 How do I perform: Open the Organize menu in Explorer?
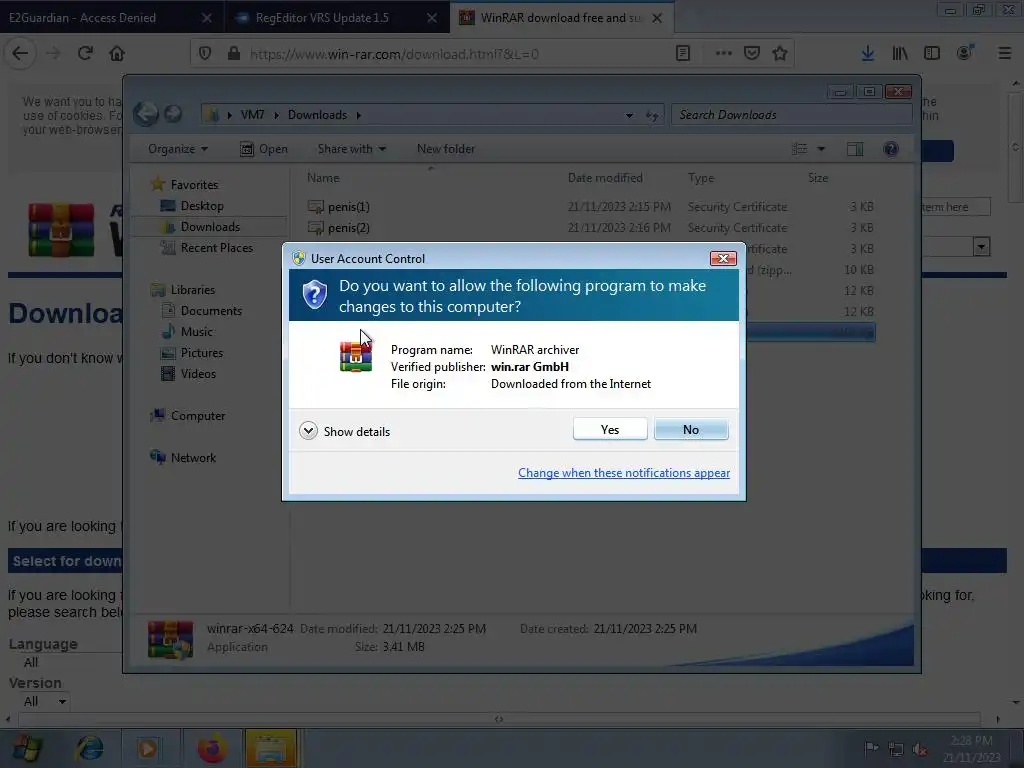(x=178, y=149)
